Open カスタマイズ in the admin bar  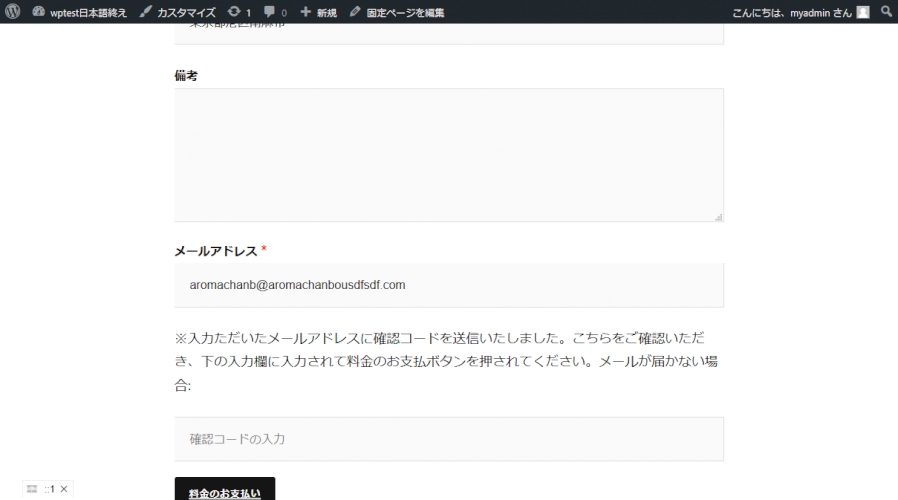pos(178,12)
